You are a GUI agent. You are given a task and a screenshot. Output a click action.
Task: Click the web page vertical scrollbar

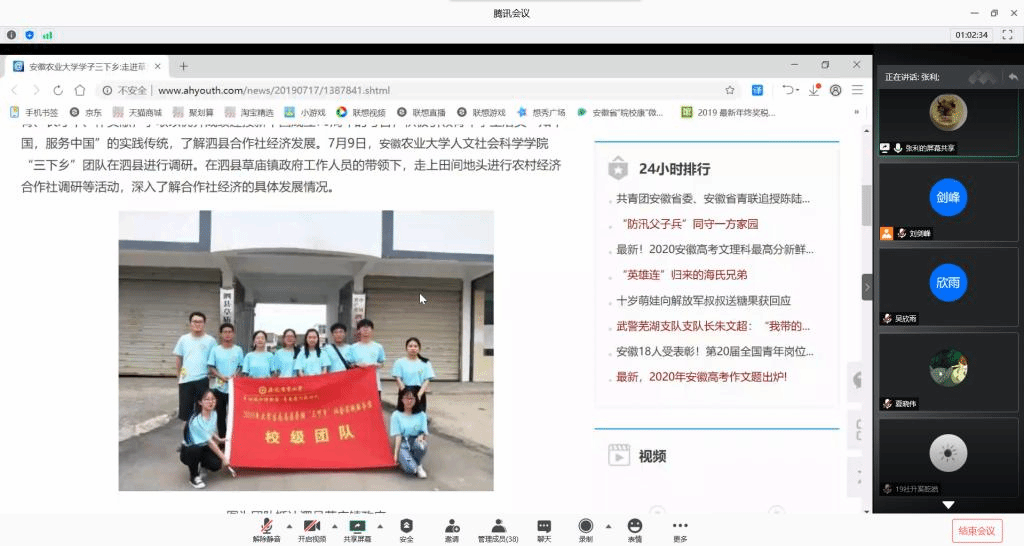pyautogui.click(x=866, y=205)
